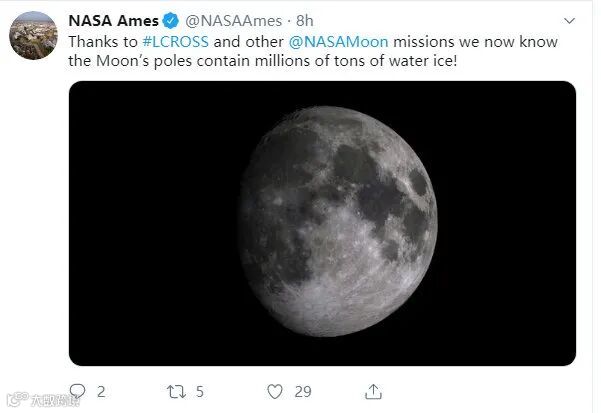Like the tweet with the heart icon
Viewport: 601px width, 413px height.
(274, 390)
